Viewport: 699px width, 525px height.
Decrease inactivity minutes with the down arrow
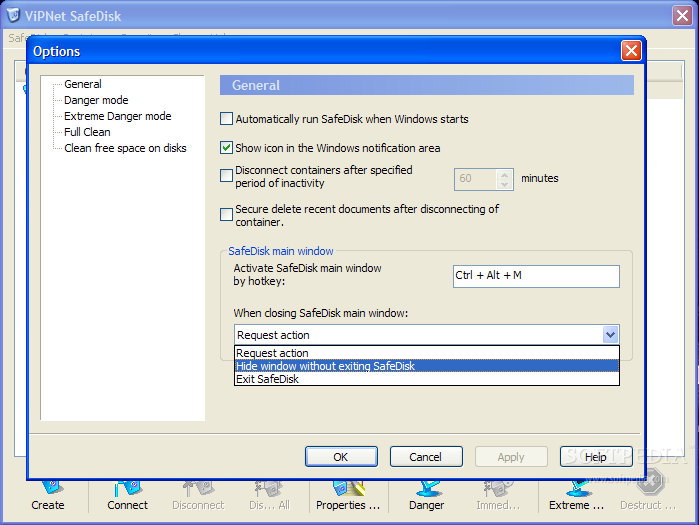click(x=504, y=184)
